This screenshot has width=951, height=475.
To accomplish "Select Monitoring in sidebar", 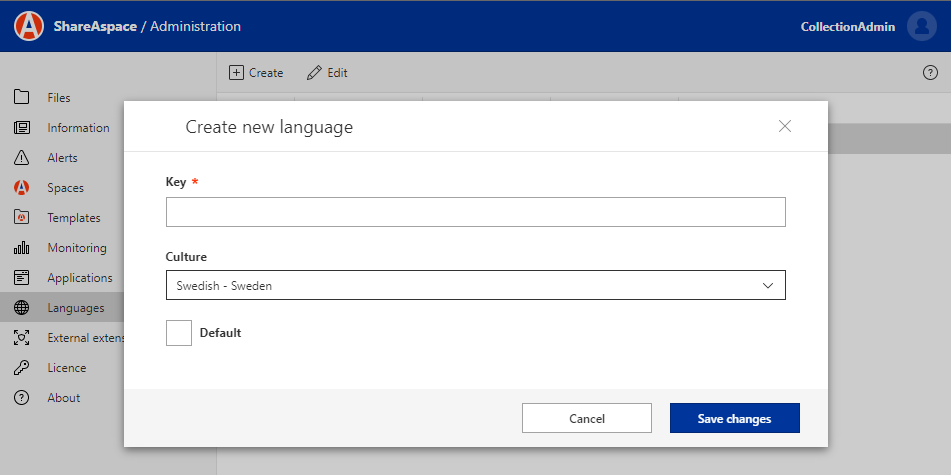I will (77, 248).
